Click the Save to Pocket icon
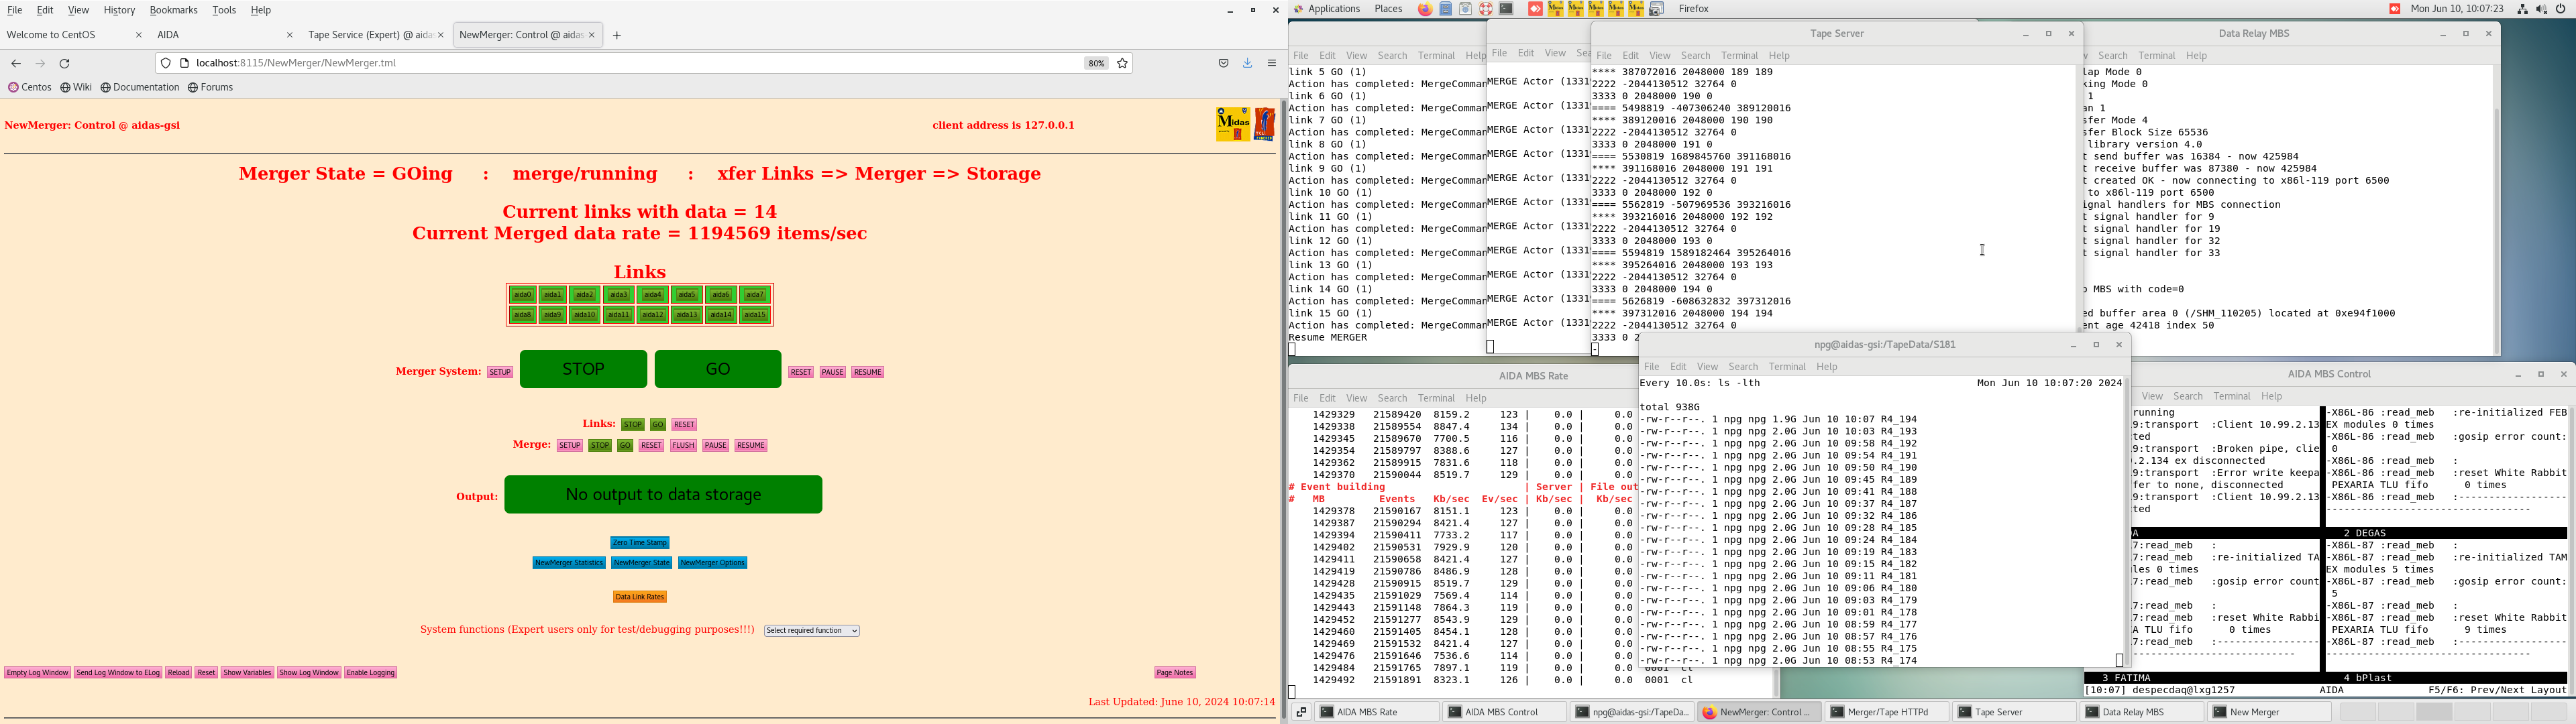 (x=1223, y=63)
